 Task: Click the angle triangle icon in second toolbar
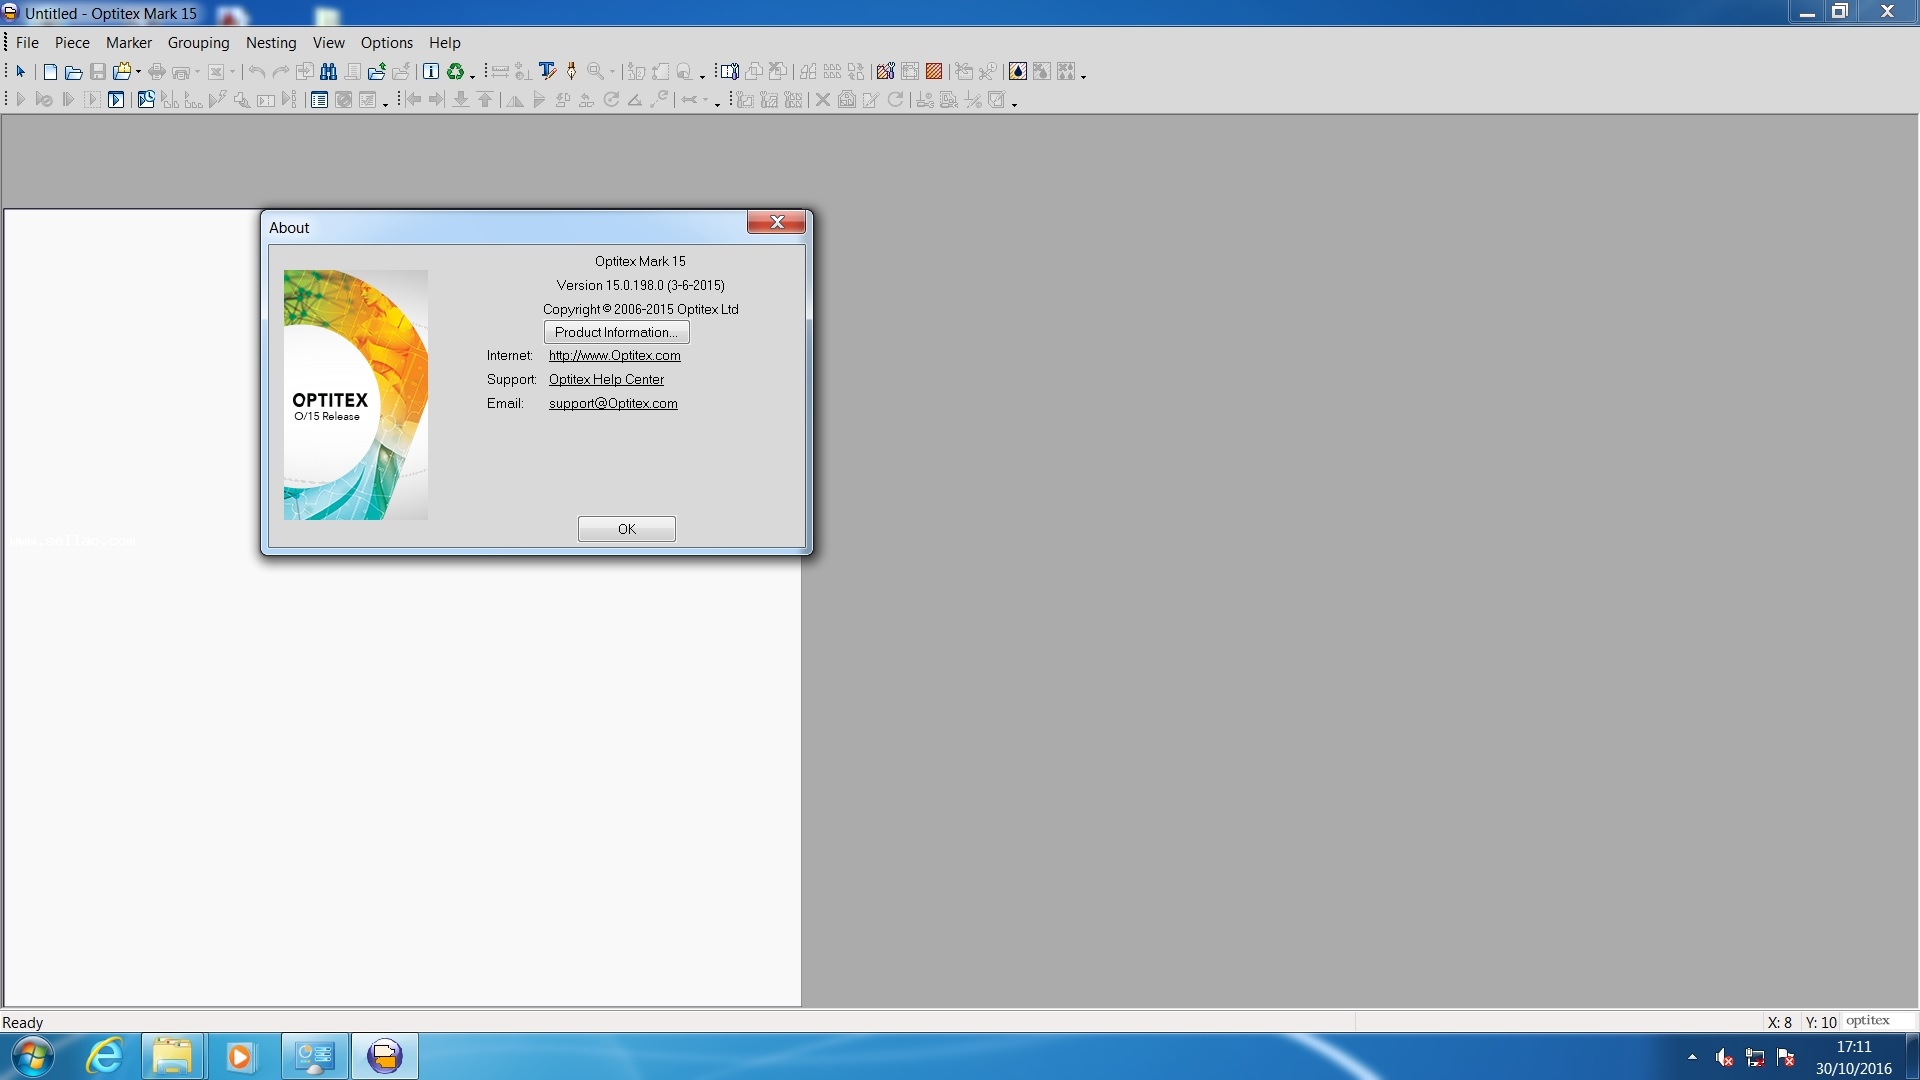pos(634,100)
